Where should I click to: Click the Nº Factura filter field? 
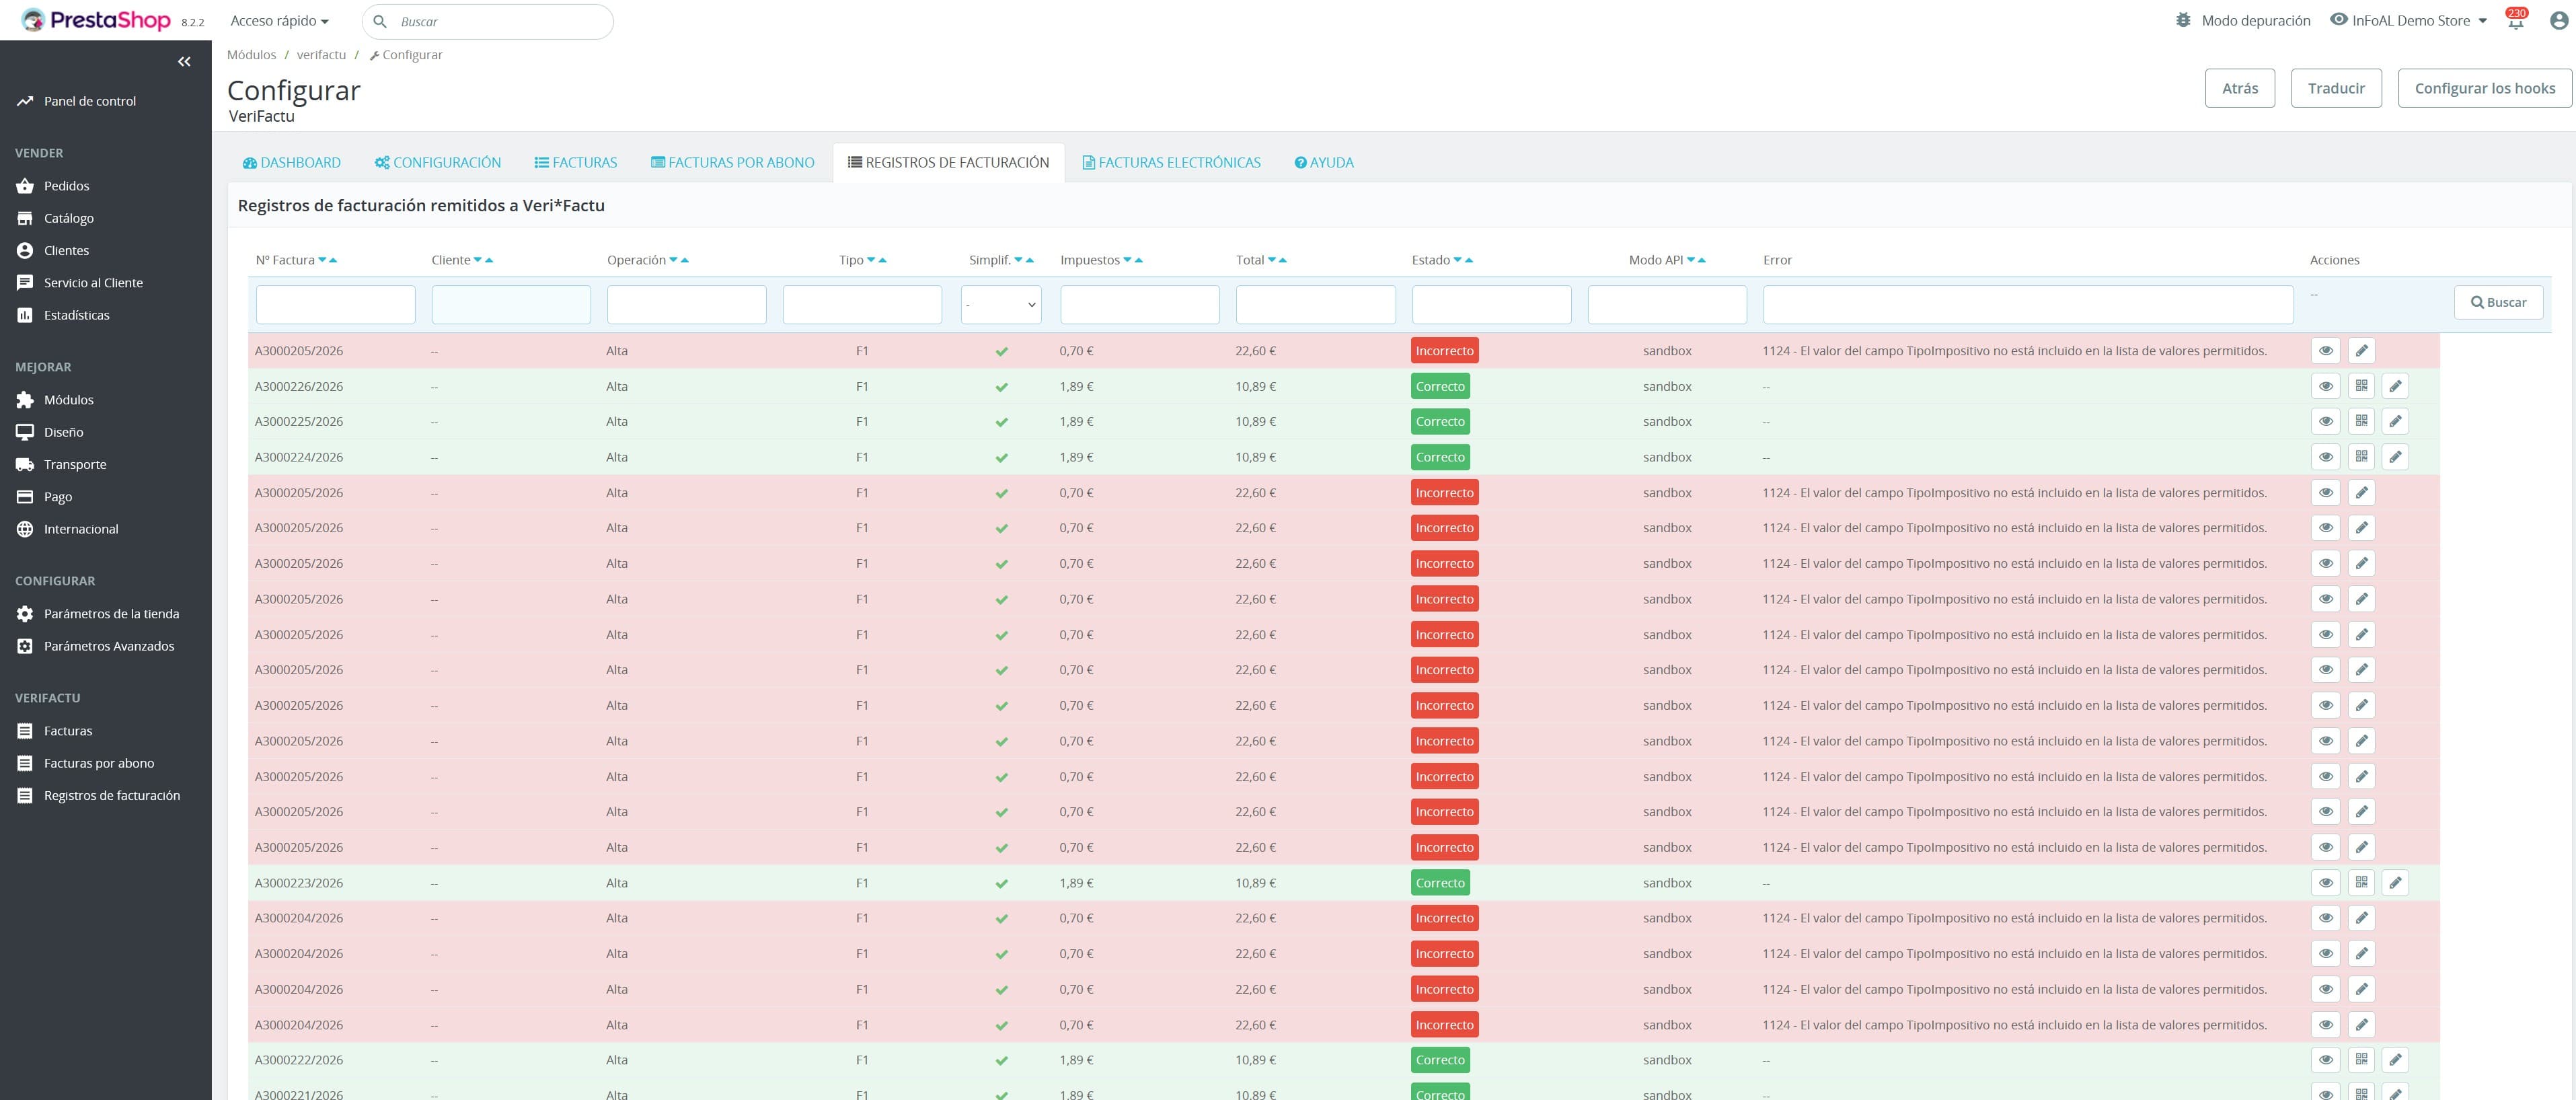tap(335, 304)
